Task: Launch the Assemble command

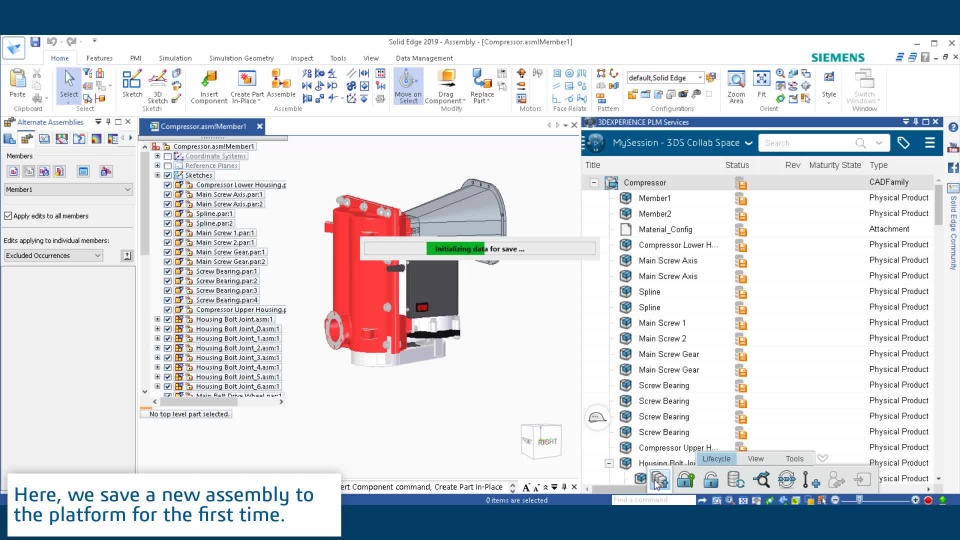Action: point(281,83)
